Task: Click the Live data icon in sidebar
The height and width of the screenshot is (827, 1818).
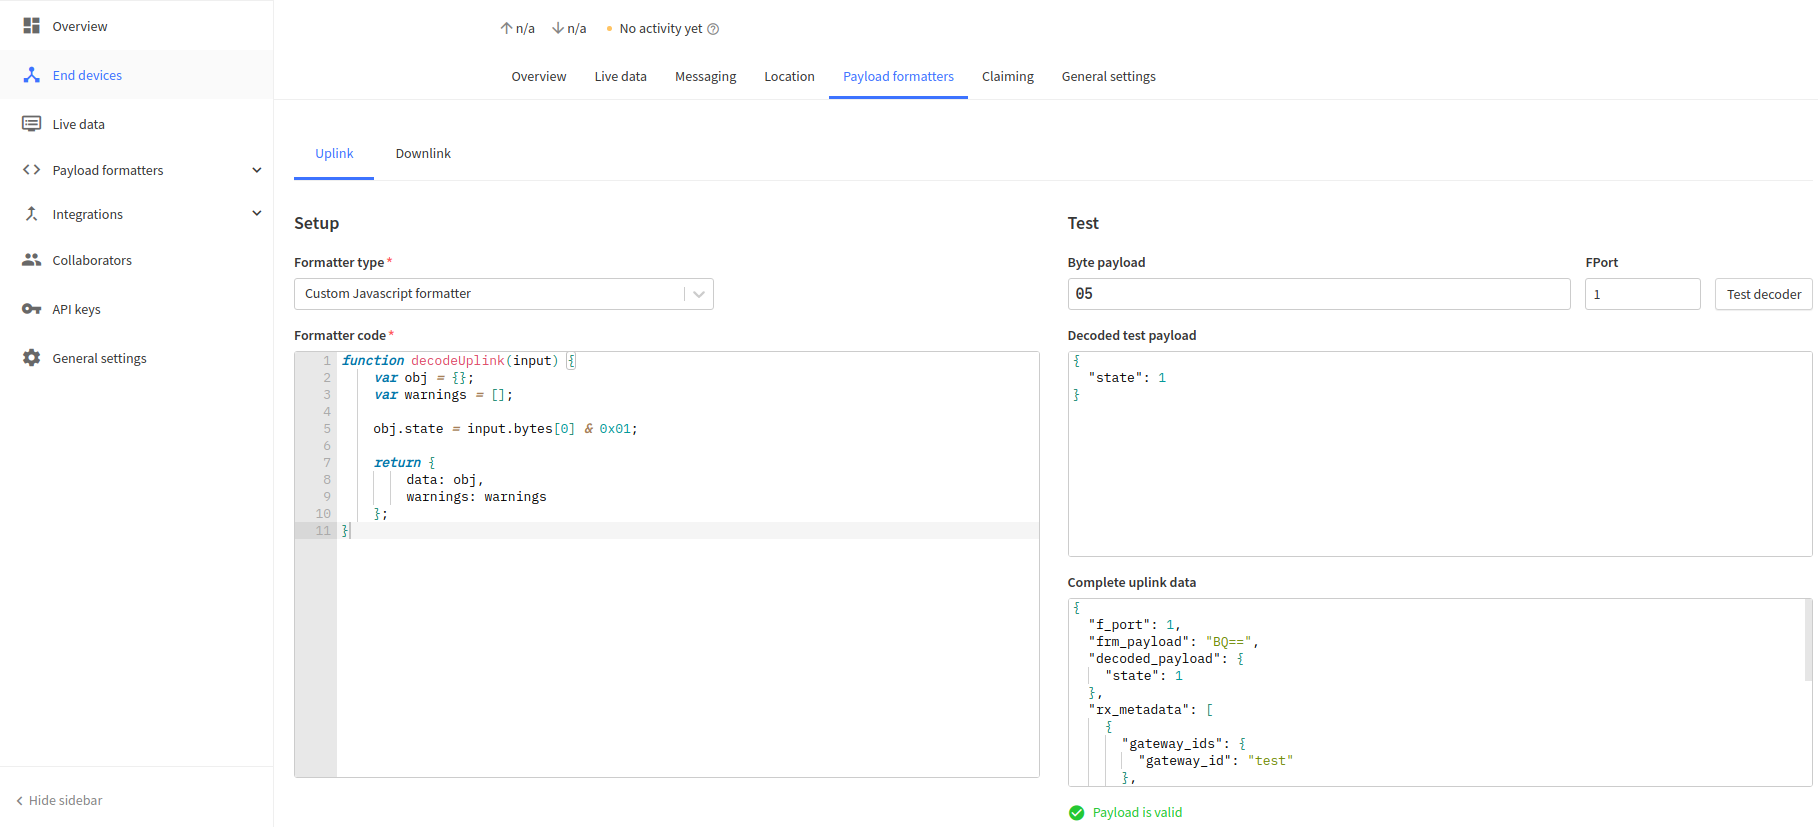Action: tap(32, 124)
